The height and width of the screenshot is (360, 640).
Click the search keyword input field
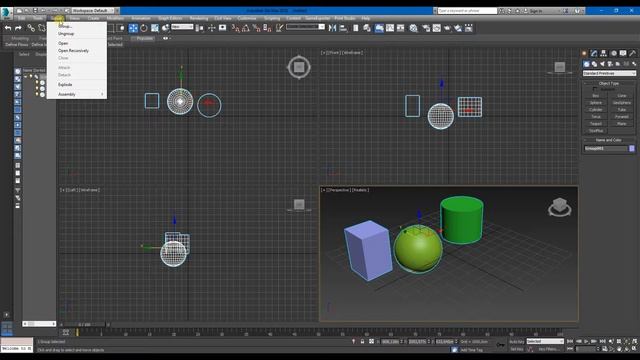coord(467,11)
